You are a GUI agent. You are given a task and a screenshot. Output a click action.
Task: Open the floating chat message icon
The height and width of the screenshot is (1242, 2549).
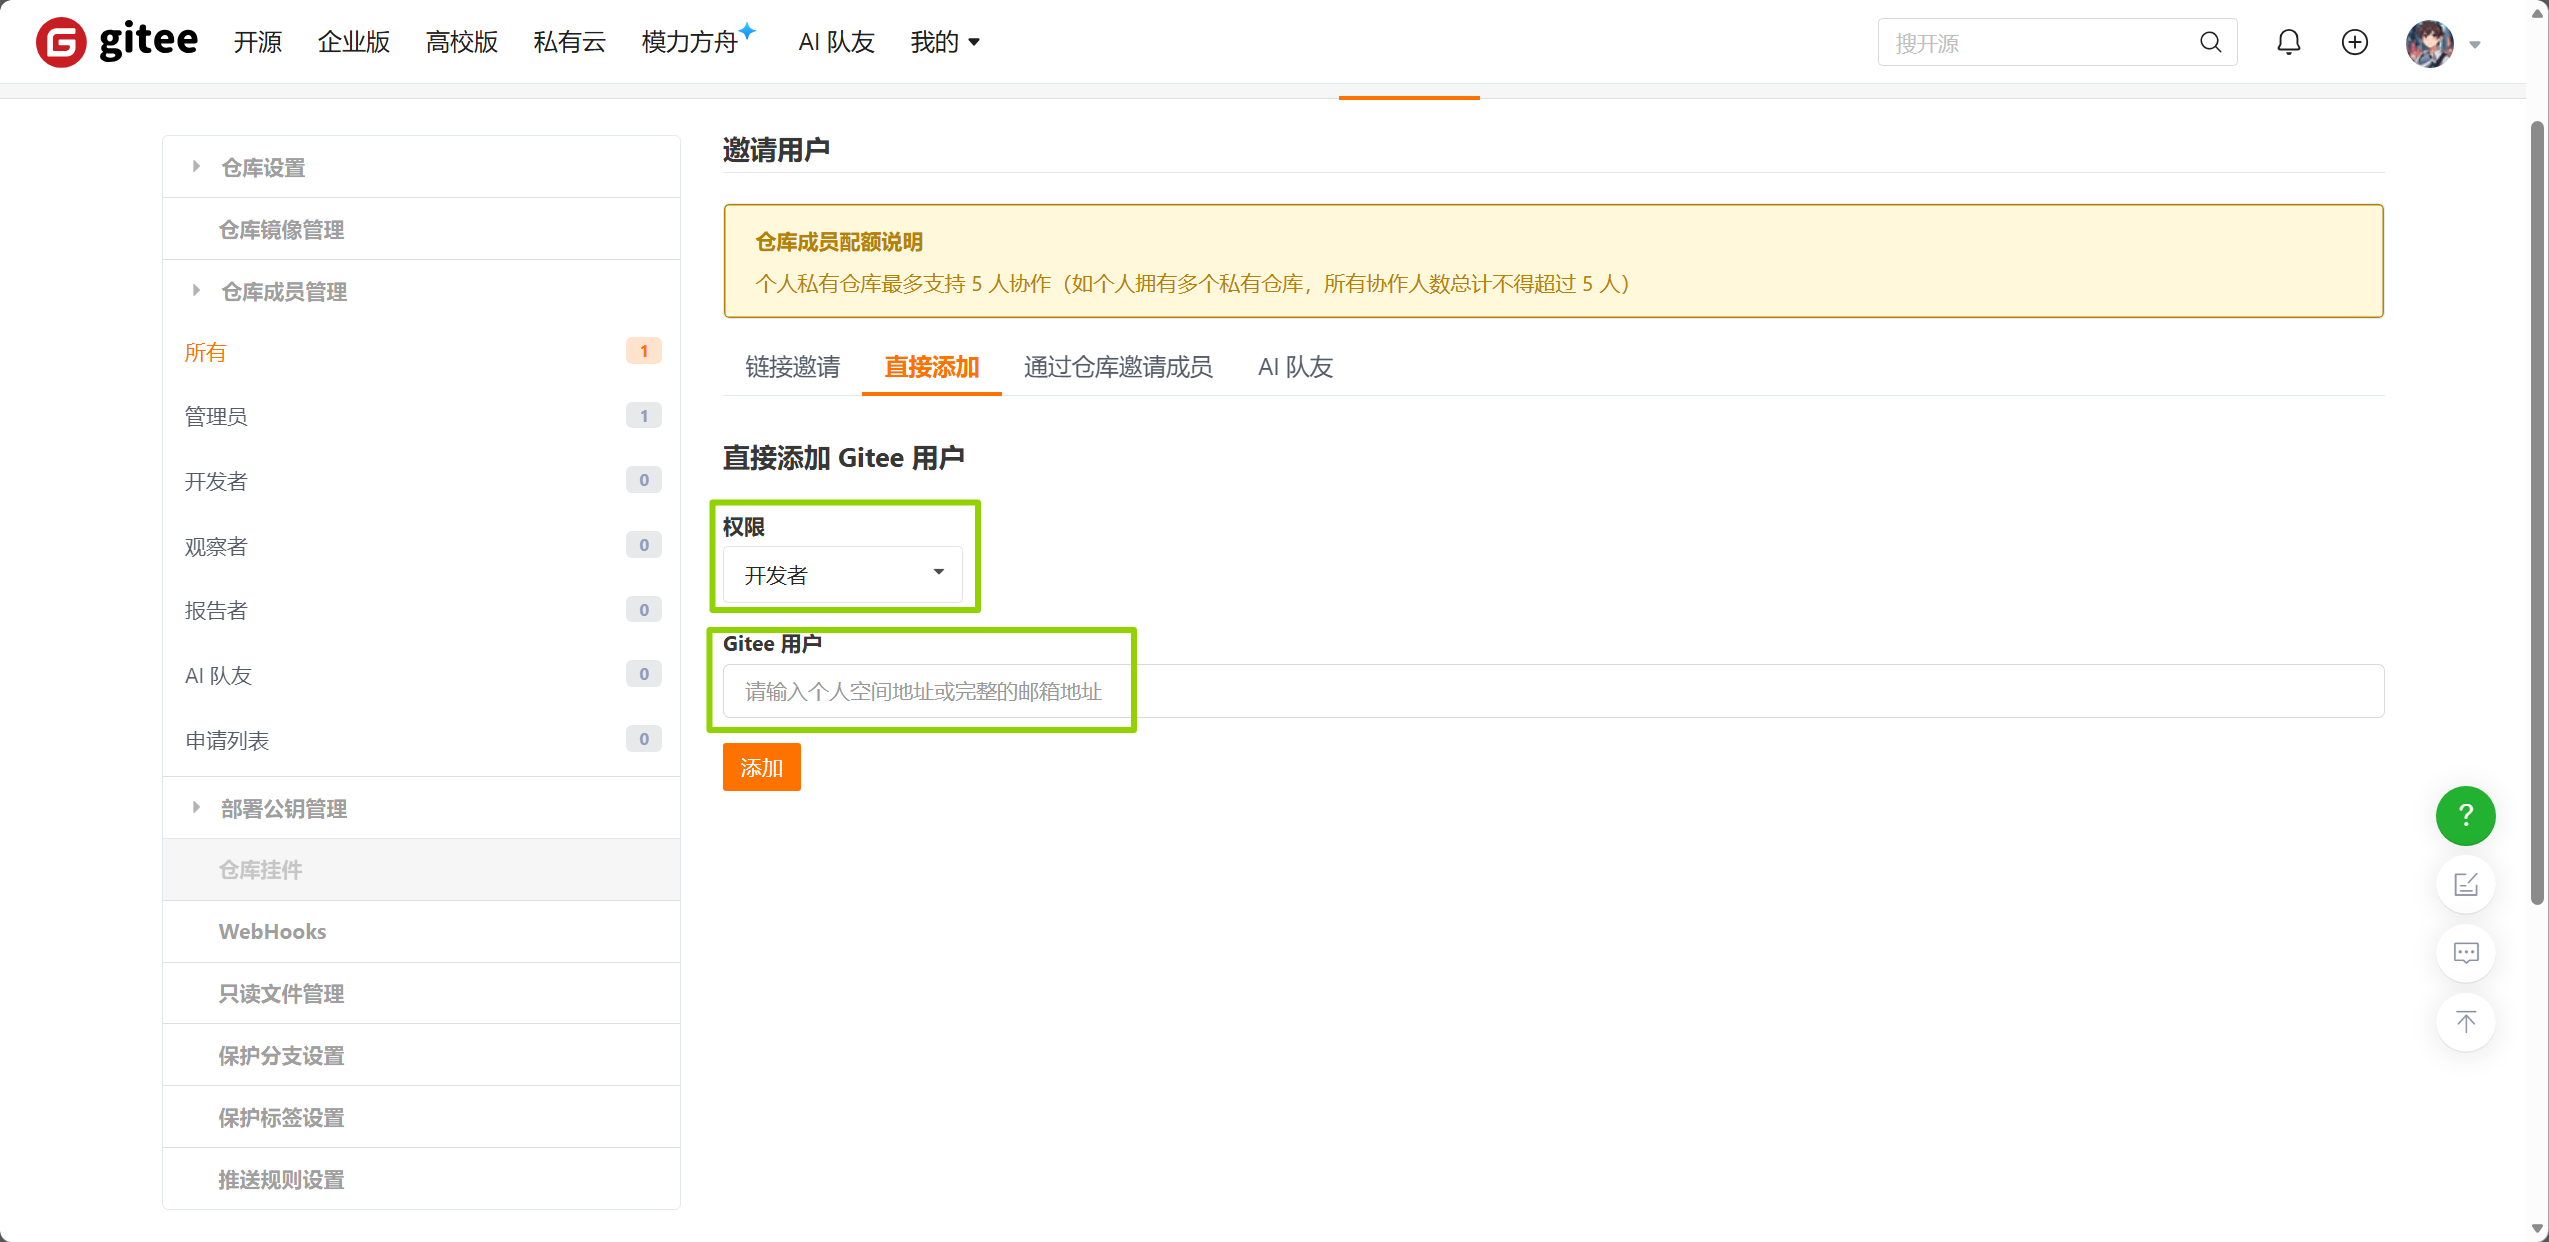tap(2465, 953)
